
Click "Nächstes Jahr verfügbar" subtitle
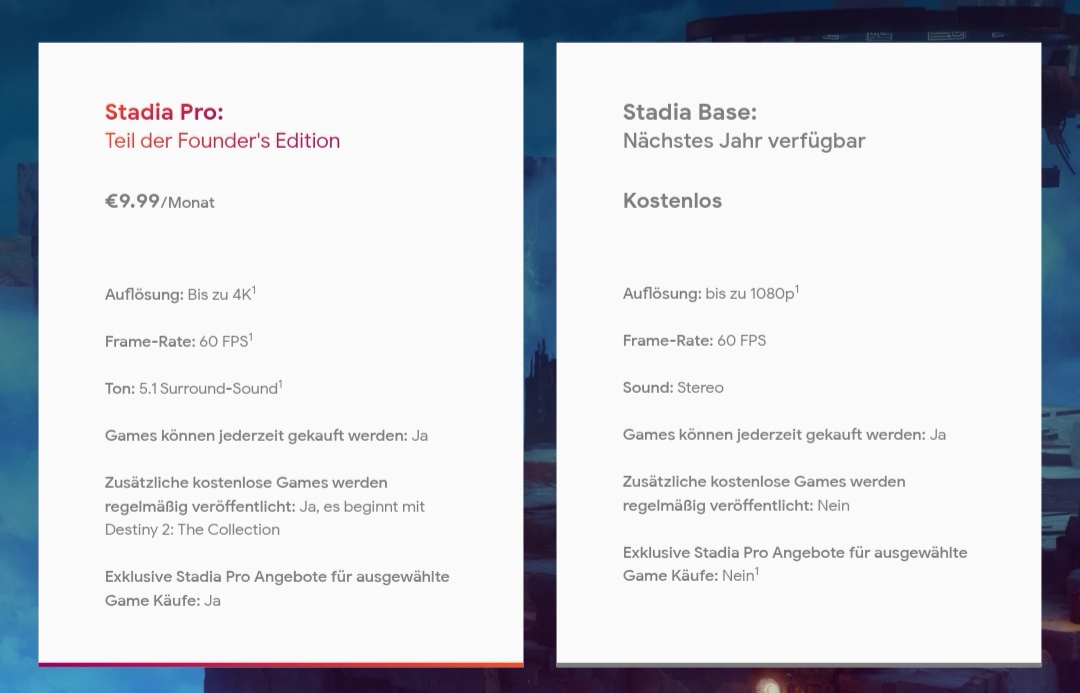[744, 141]
